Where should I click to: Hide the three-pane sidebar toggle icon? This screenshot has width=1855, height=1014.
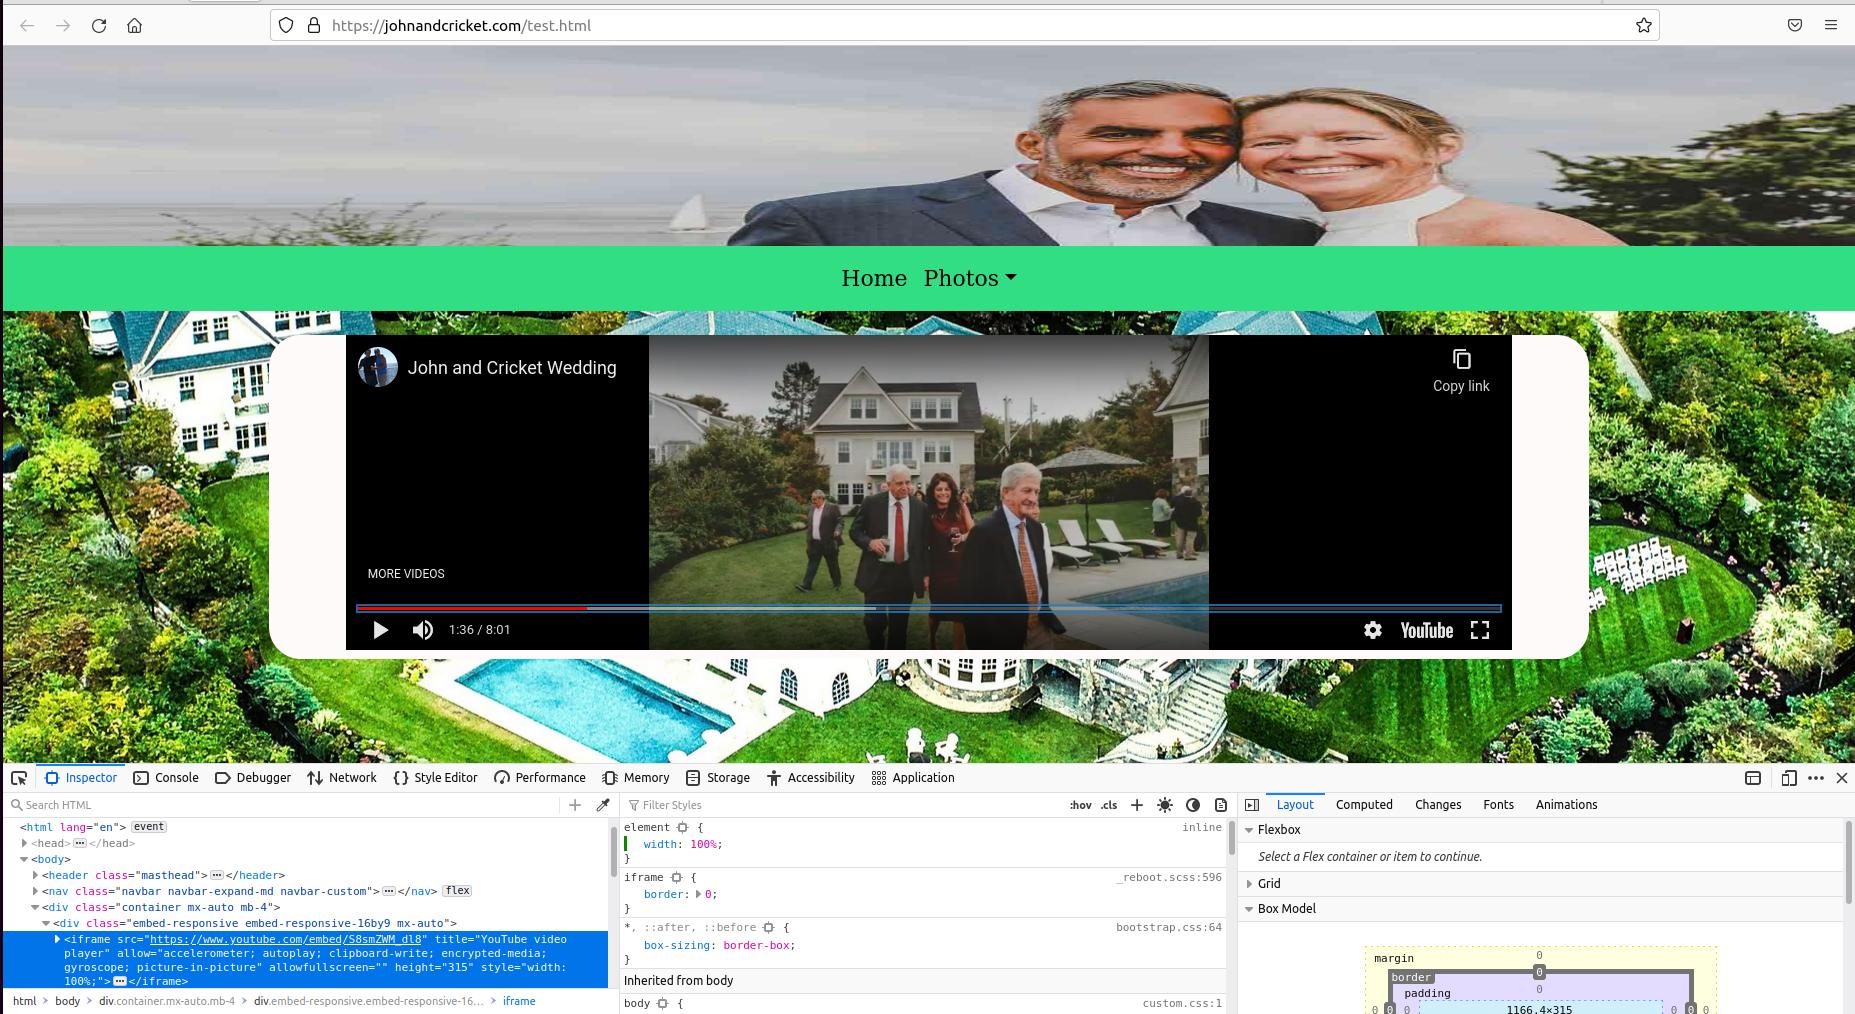(1252, 805)
